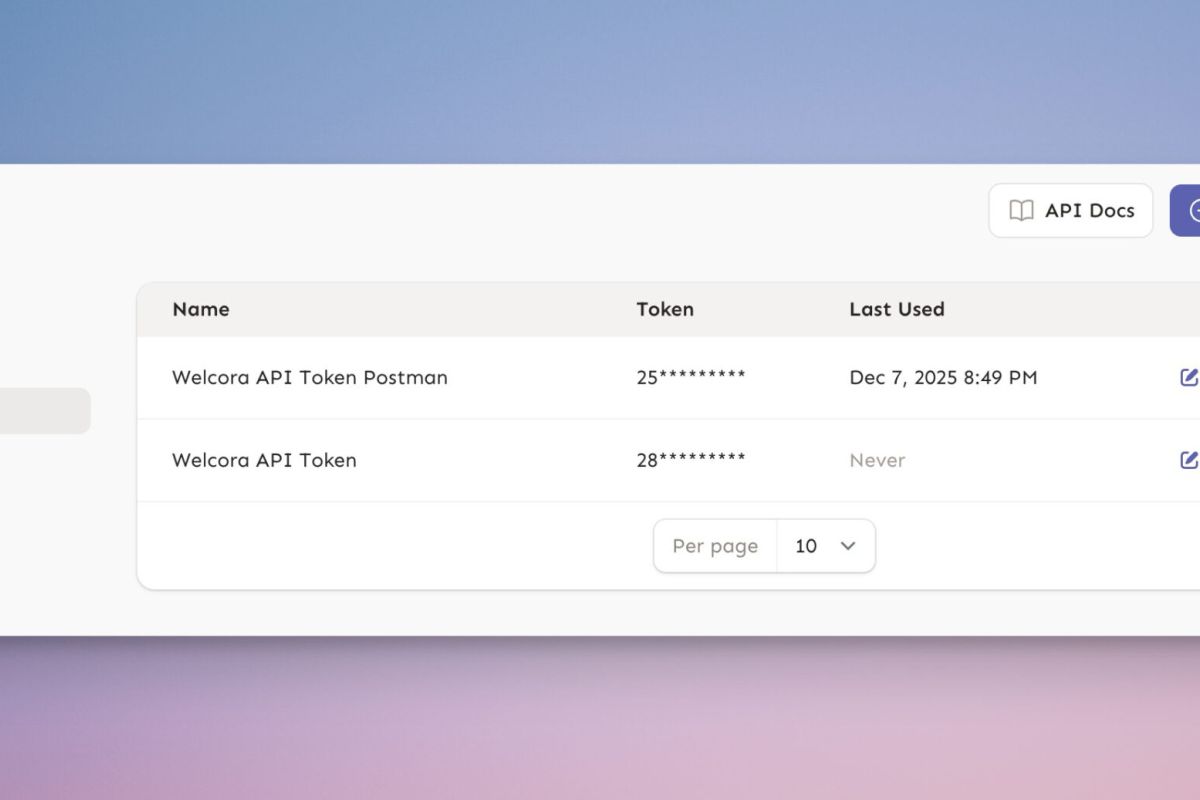
Task: Click the blank pagination footer left of Per page
Action: point(400,546)
